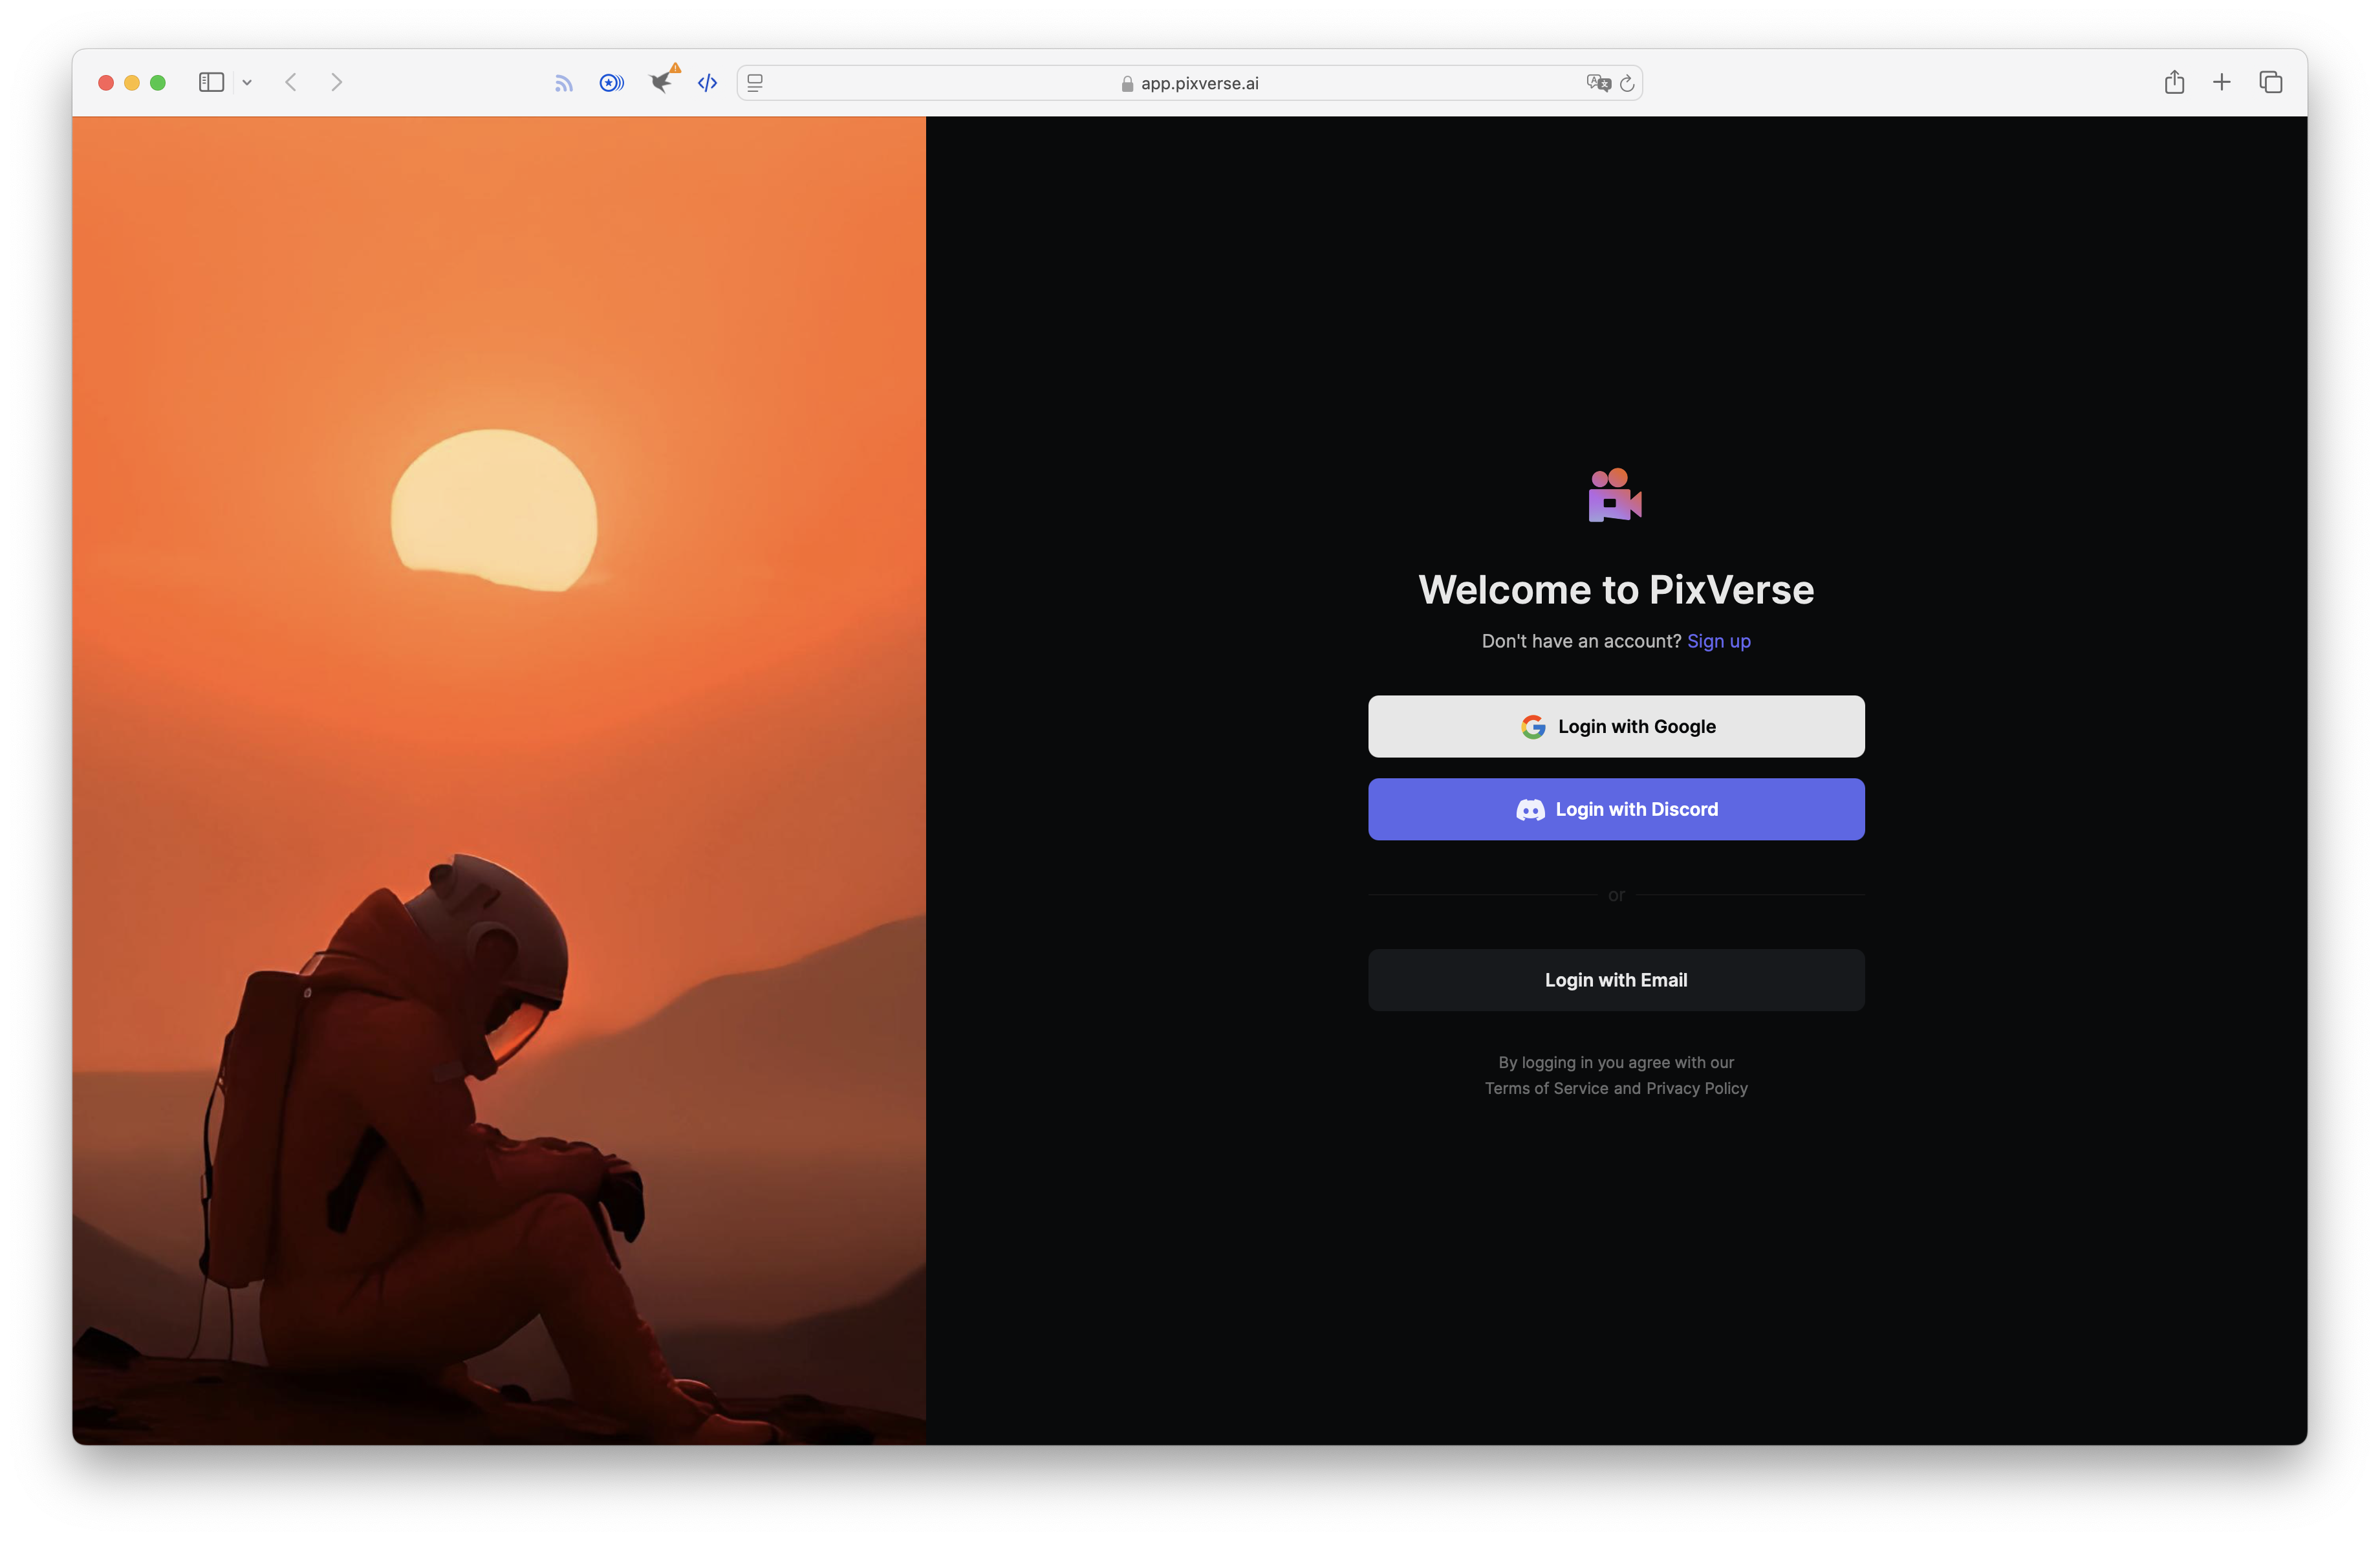Show the tab overview
The image size is (2380, 1541).
pyautogui.click(x=2270, y=82)
